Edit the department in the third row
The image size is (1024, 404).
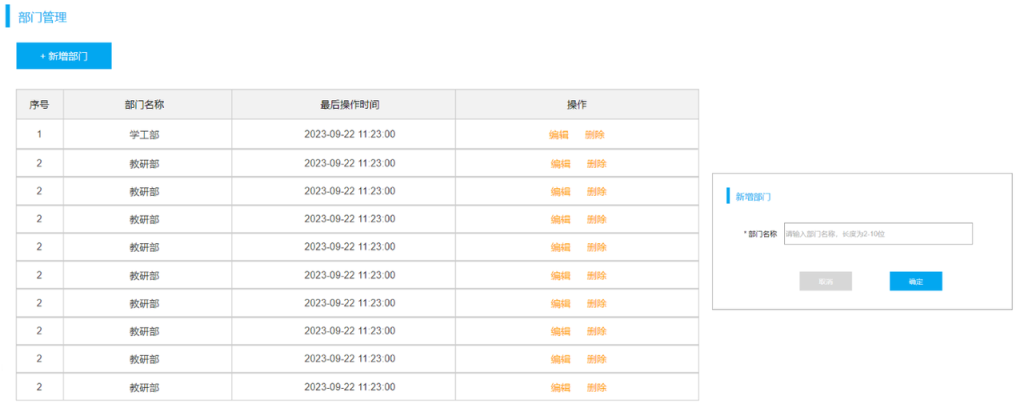pos(560,192)
